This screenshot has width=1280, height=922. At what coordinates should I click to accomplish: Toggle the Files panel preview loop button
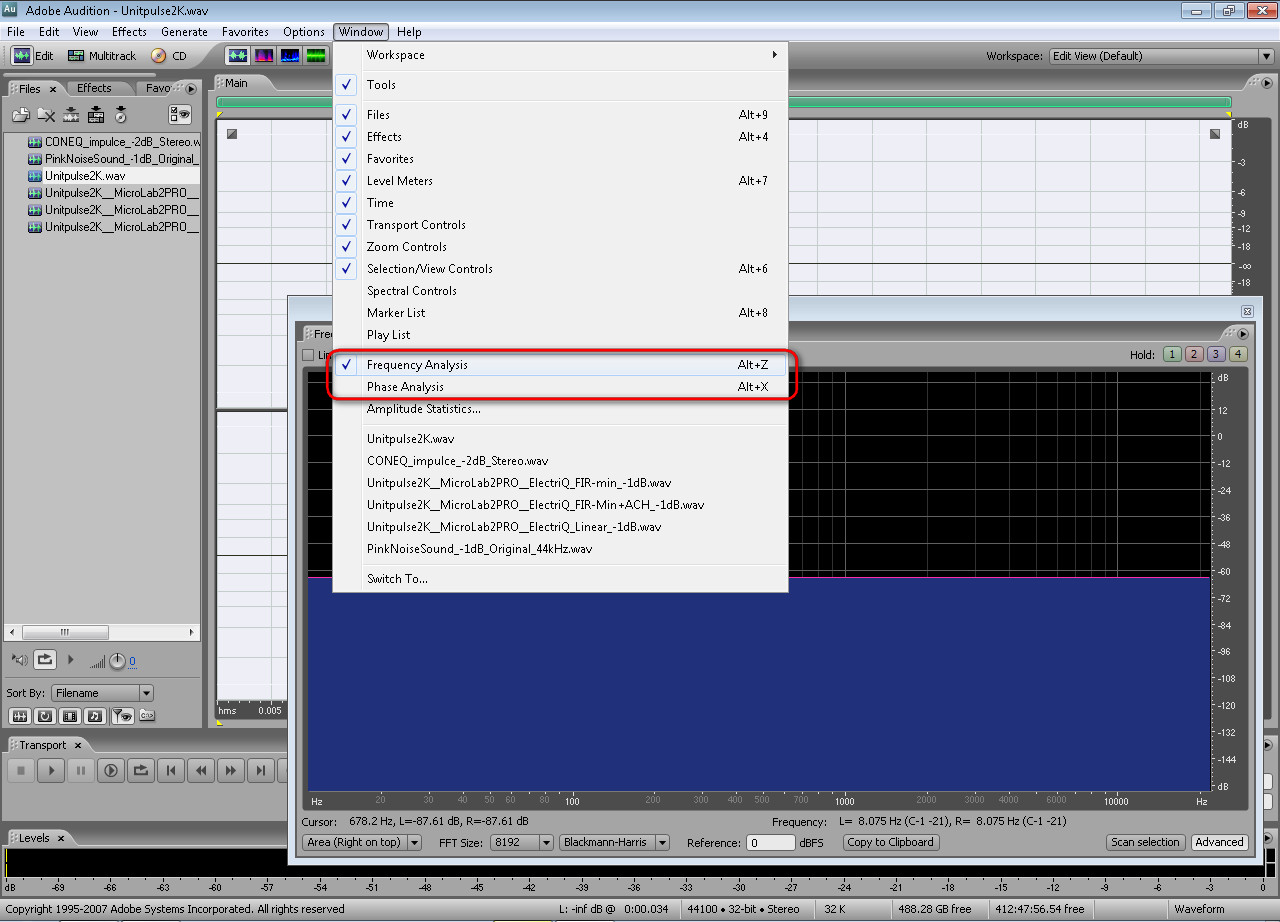(45, 660)
